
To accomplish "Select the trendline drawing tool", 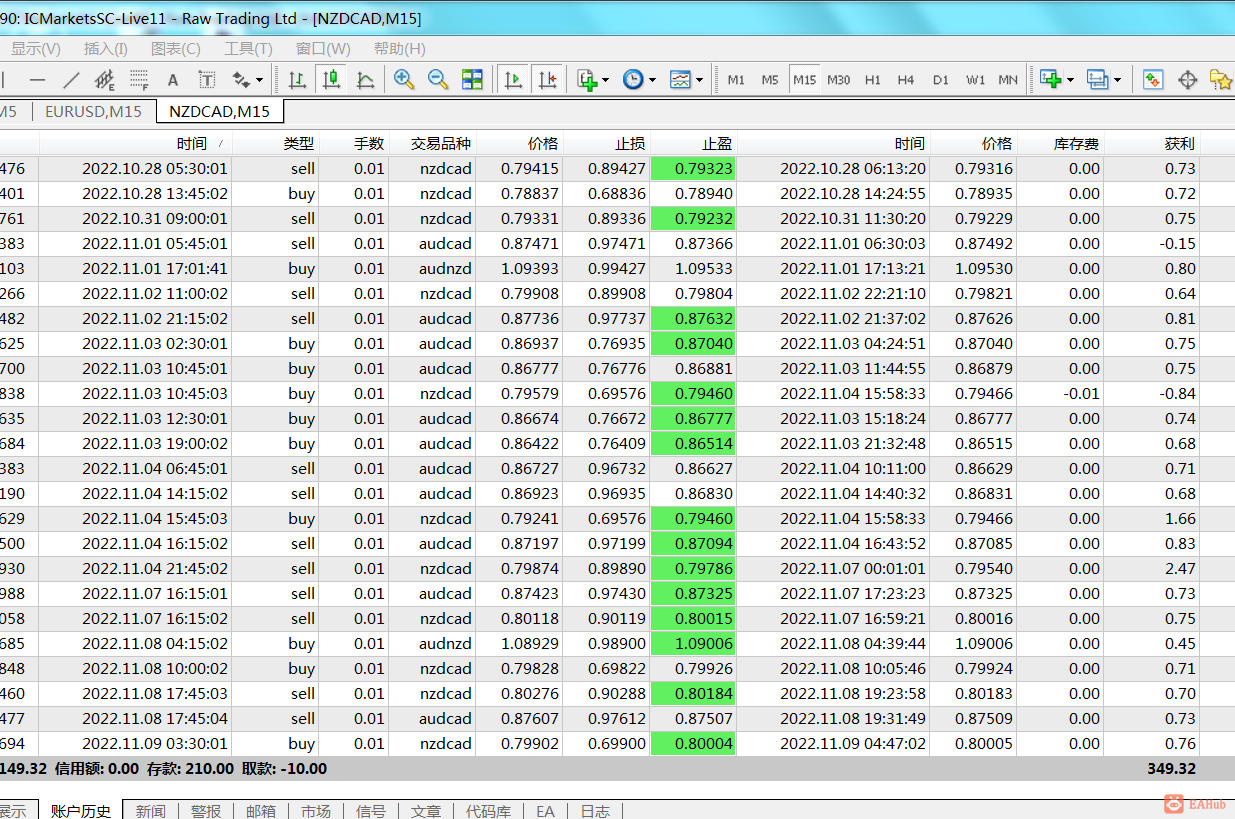I will click(71, 80).
